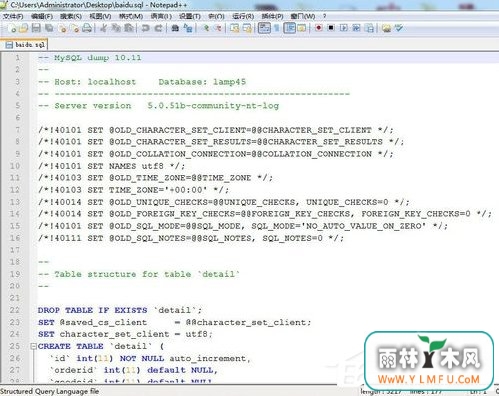Click the Print icon in toolbar
Viewport: 499px width, 396px height.
point(87,28)
